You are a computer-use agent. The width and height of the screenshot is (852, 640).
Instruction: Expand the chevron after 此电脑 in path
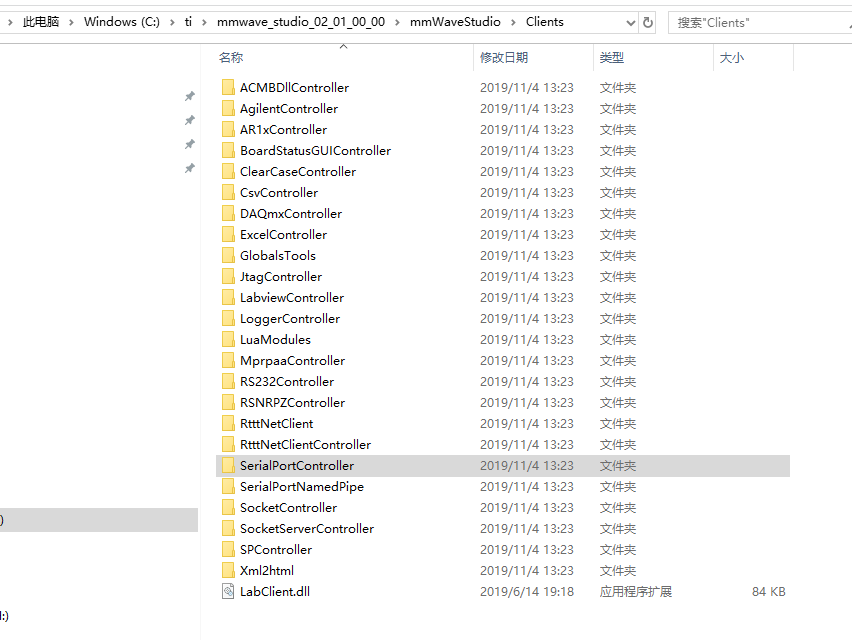(x=71, y=22)
